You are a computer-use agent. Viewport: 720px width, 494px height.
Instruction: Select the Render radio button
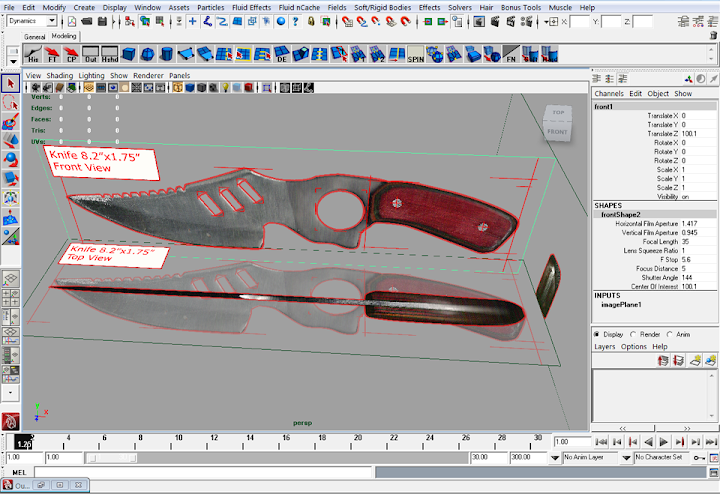point(633,334)
